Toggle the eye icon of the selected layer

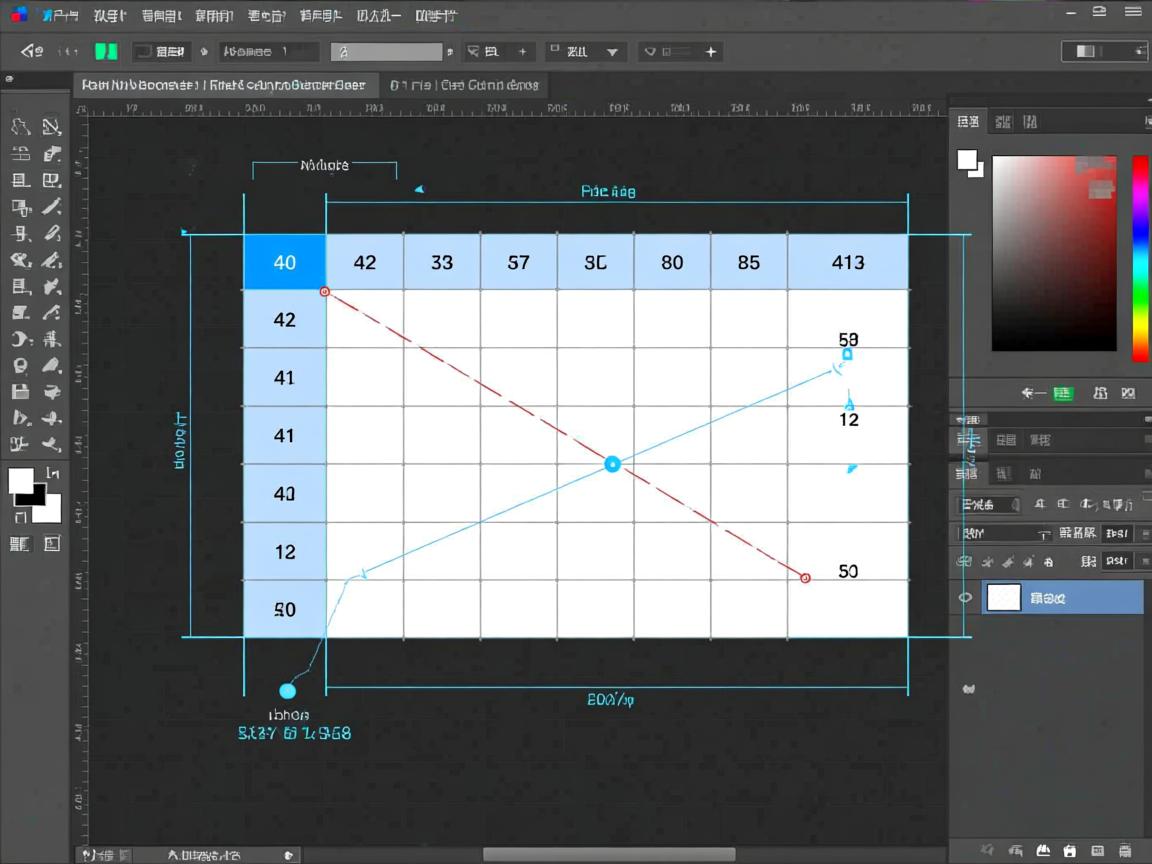point(965,598)
